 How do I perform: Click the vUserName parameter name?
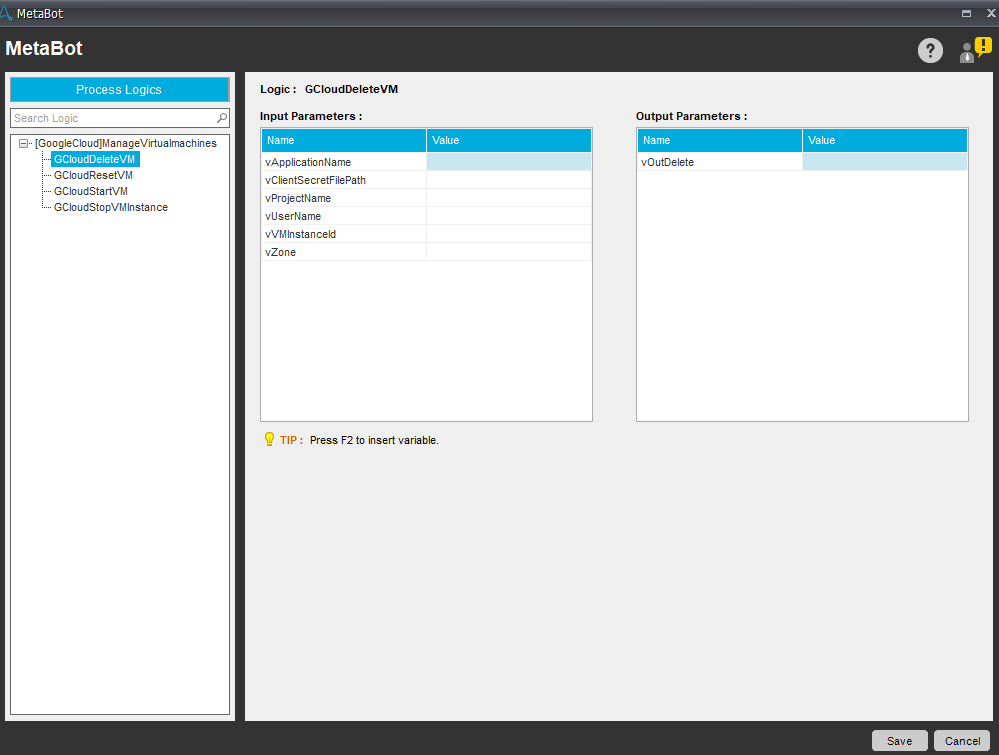tap(292, 216)
